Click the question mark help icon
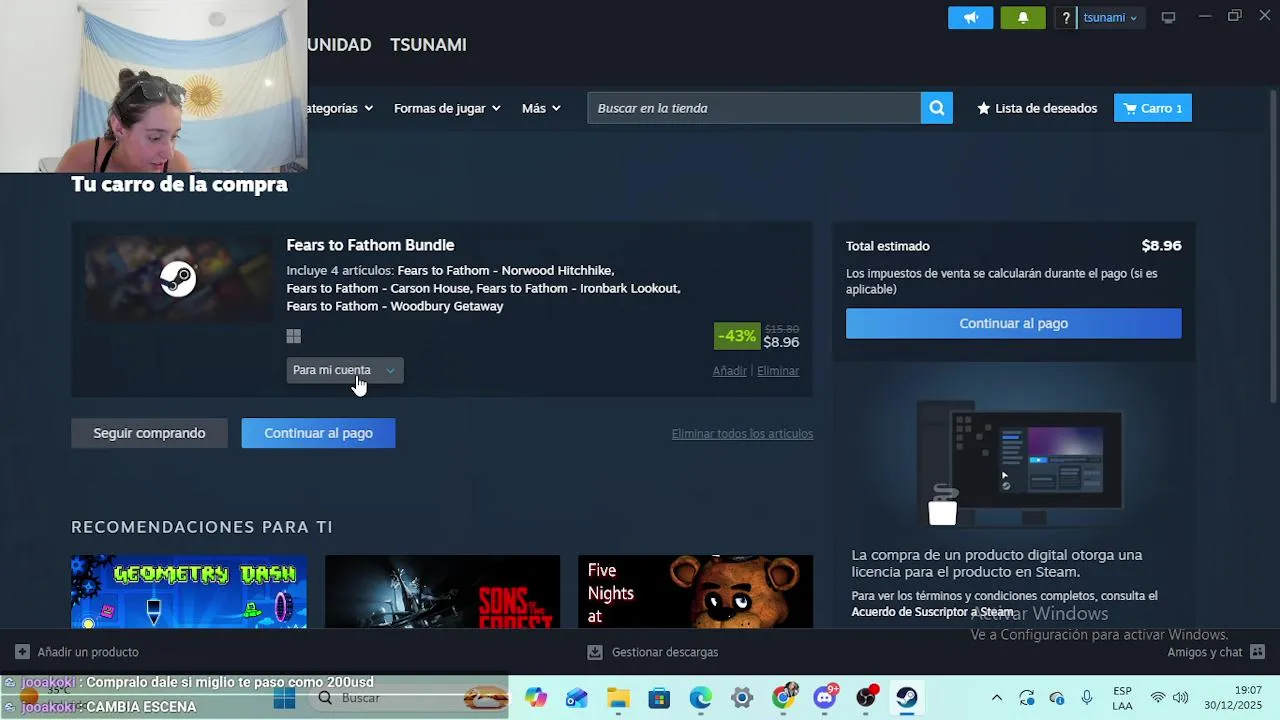 tap(1066, 18)
